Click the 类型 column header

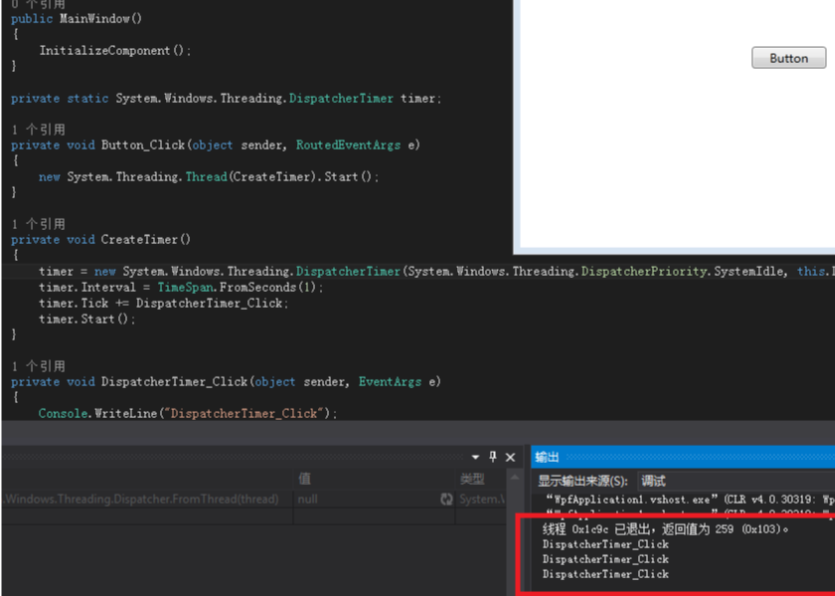(x=472, y=479)
